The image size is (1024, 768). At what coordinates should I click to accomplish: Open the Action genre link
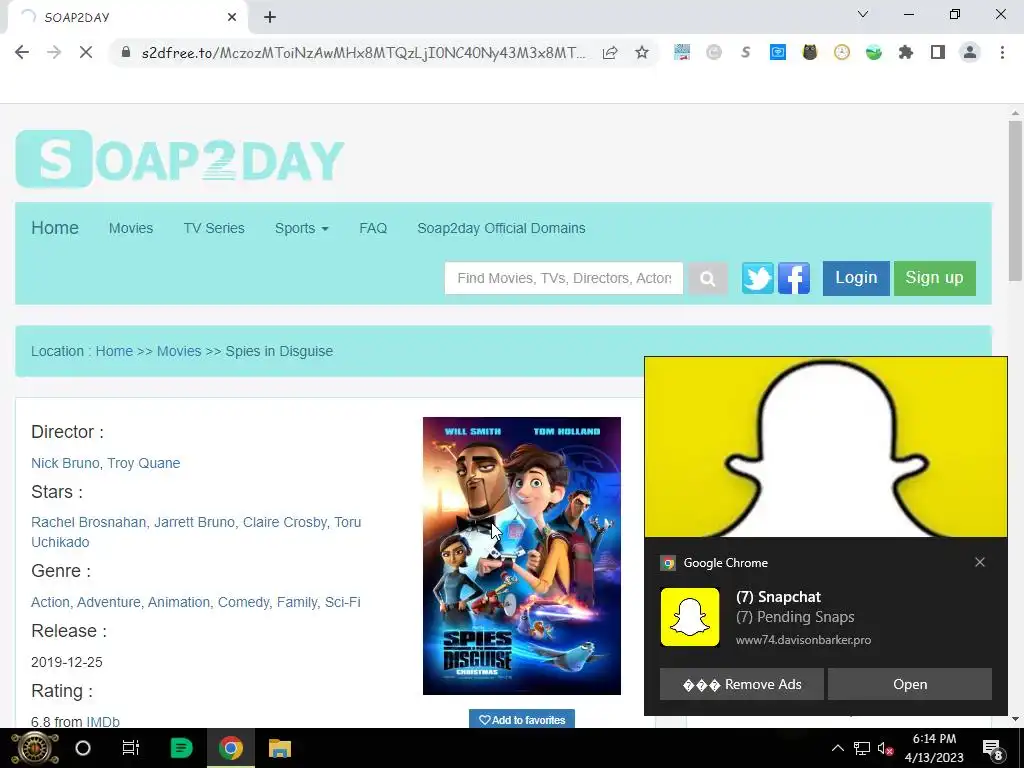click(50, 602)
